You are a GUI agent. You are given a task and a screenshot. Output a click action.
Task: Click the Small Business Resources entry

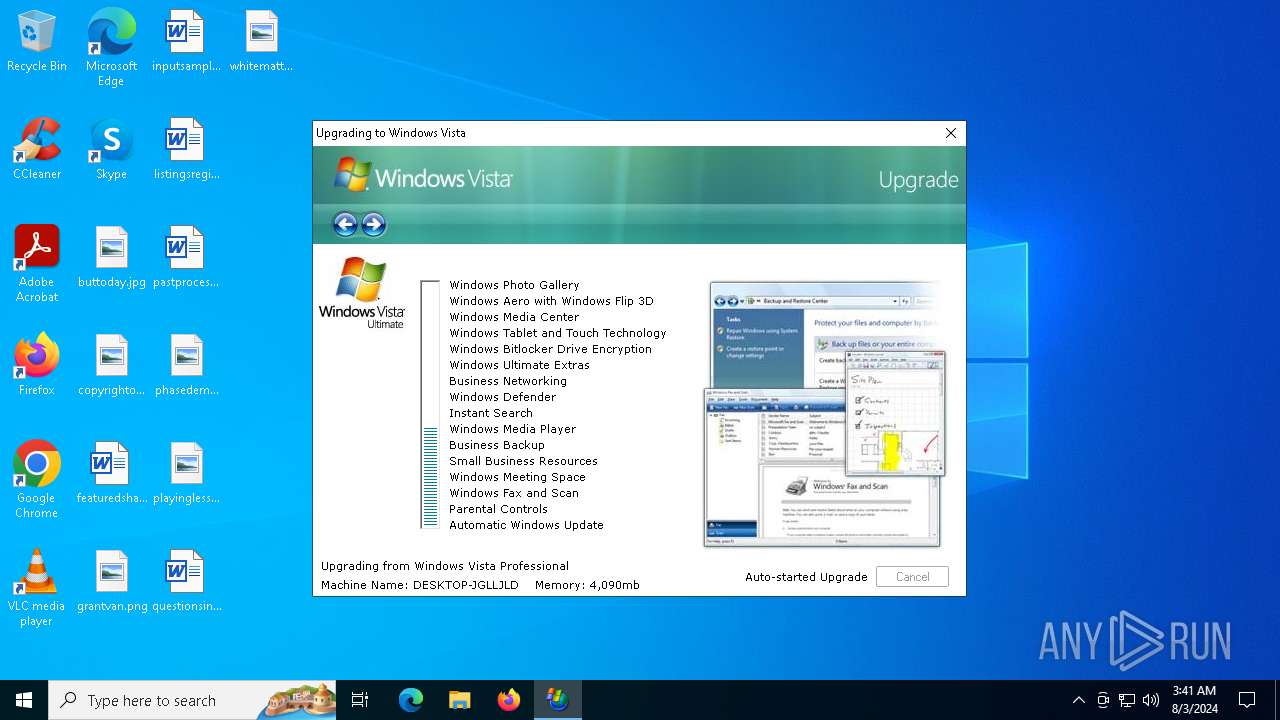point(523,461)
